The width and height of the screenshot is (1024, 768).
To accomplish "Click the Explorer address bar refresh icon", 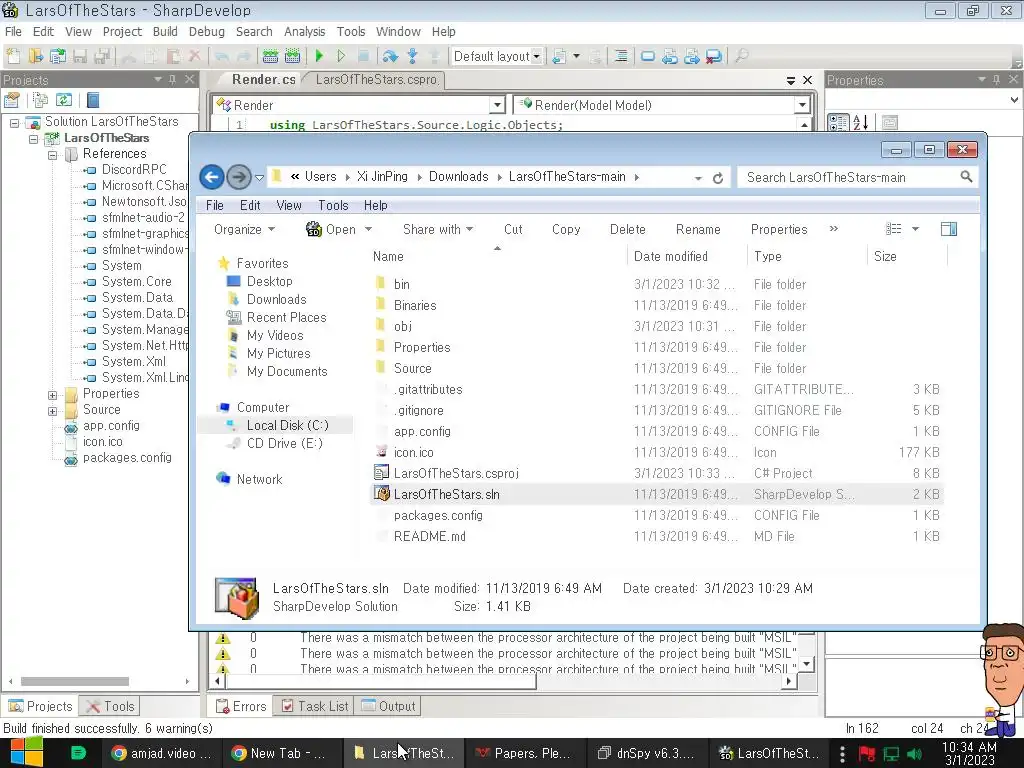I will 718,178.
